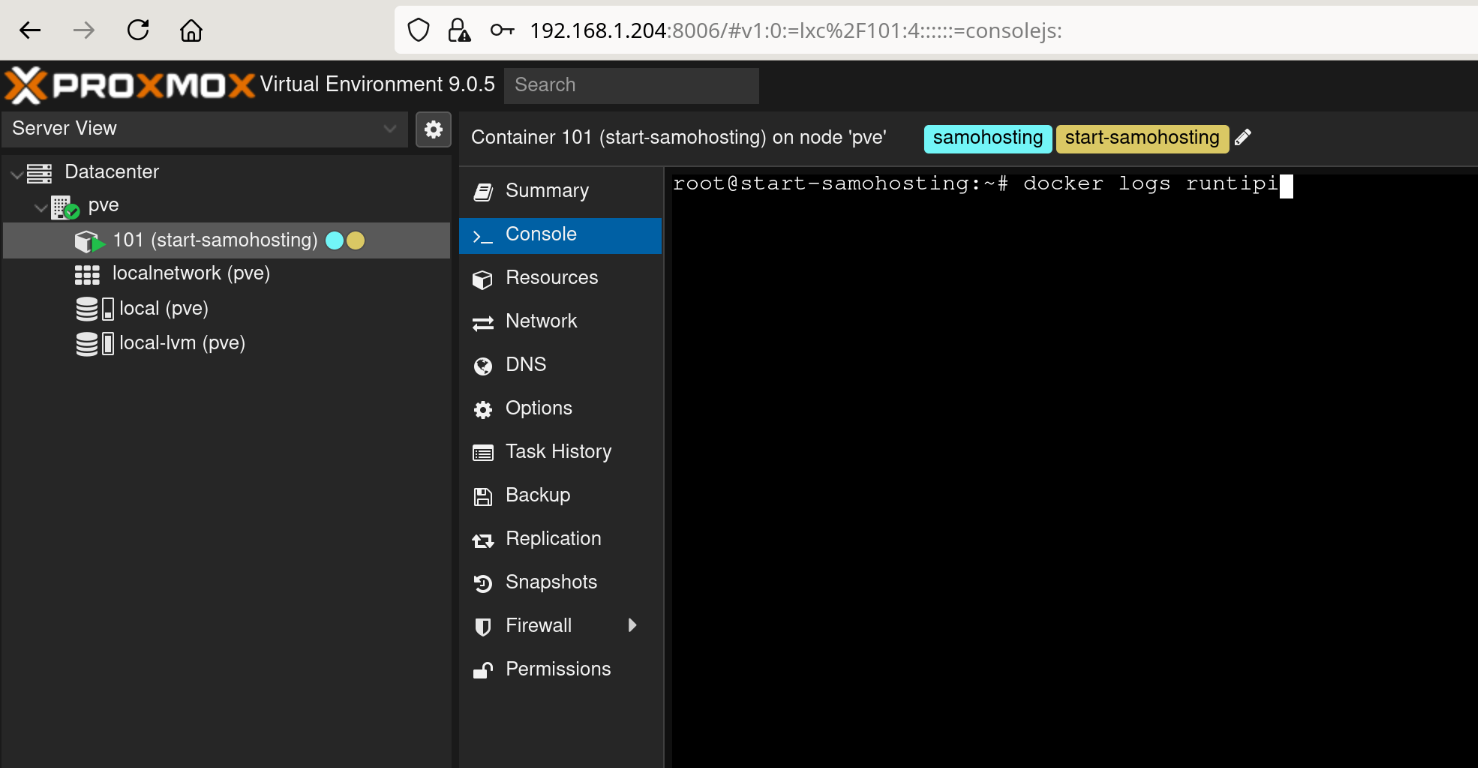The height and width of the screenshot is (768, 1478).
Task: Go to the browser home page
Action: (191, 30)
